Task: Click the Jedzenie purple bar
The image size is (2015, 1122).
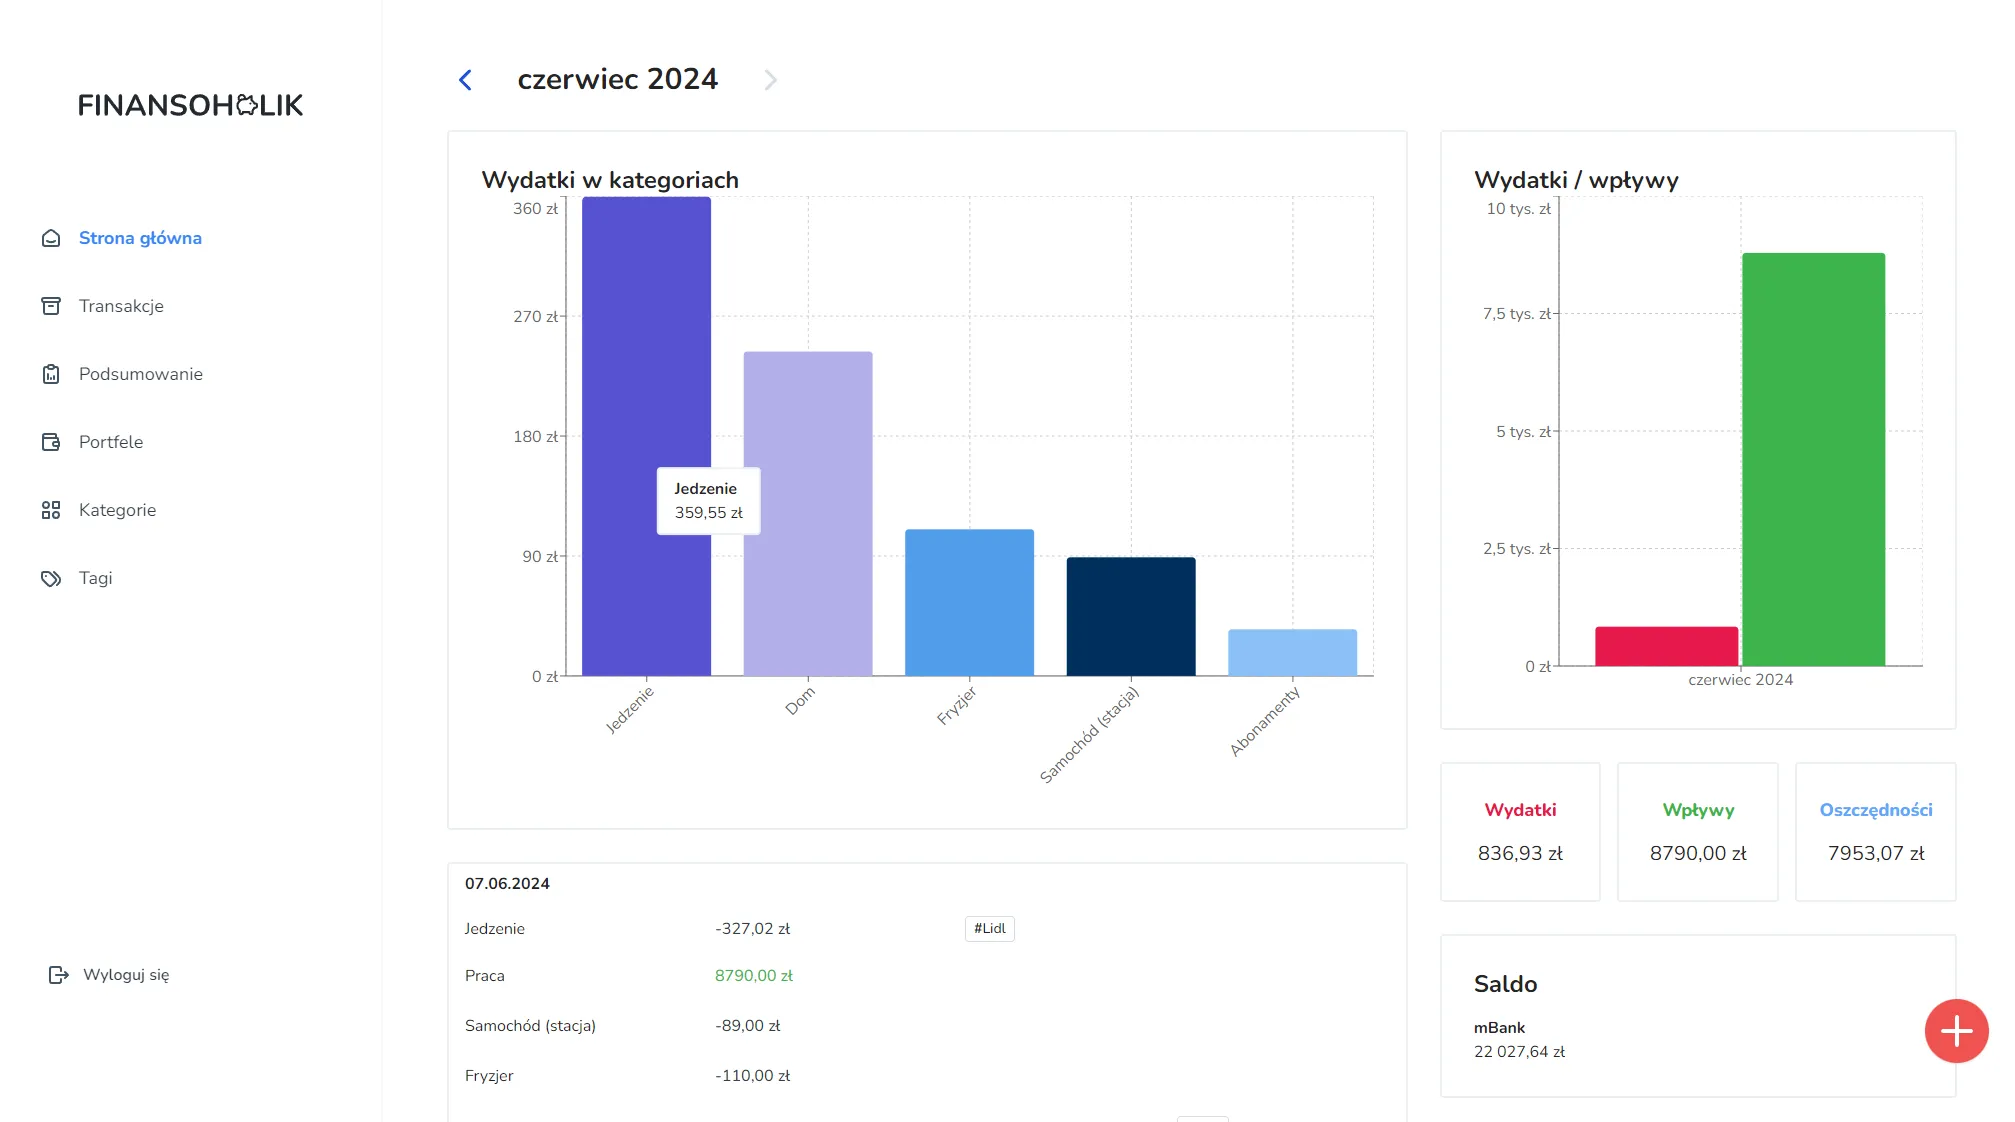Action: [x=646, y=436]
